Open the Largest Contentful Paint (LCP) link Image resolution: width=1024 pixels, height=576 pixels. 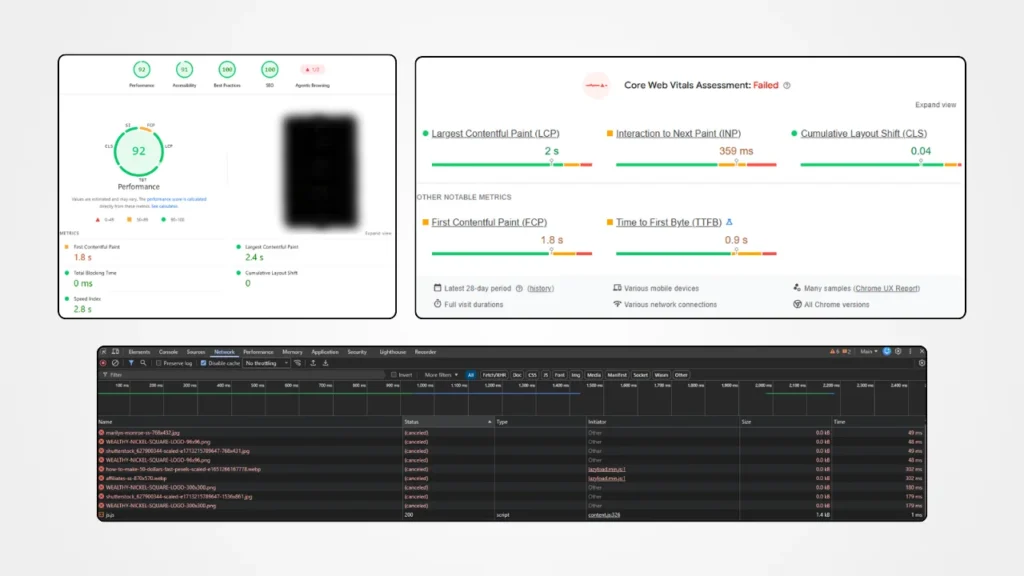pos(495,133)
